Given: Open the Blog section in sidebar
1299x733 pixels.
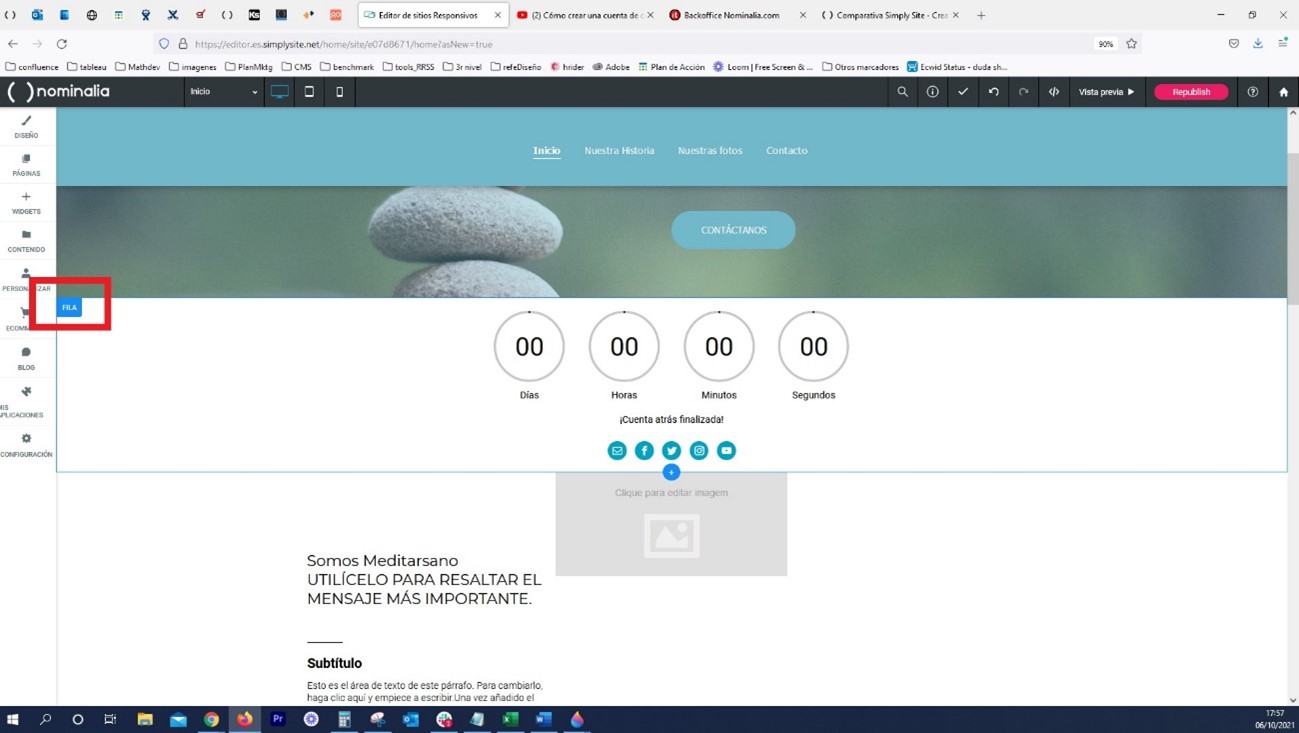Looking at the screenshot, I should [26, 358].
